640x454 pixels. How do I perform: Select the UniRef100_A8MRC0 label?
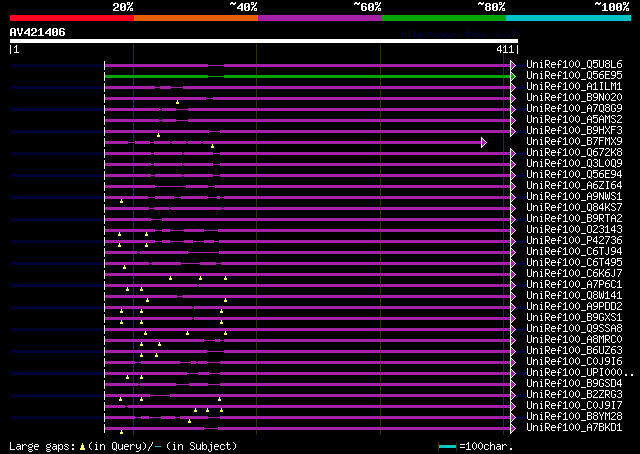click(574, 340)
